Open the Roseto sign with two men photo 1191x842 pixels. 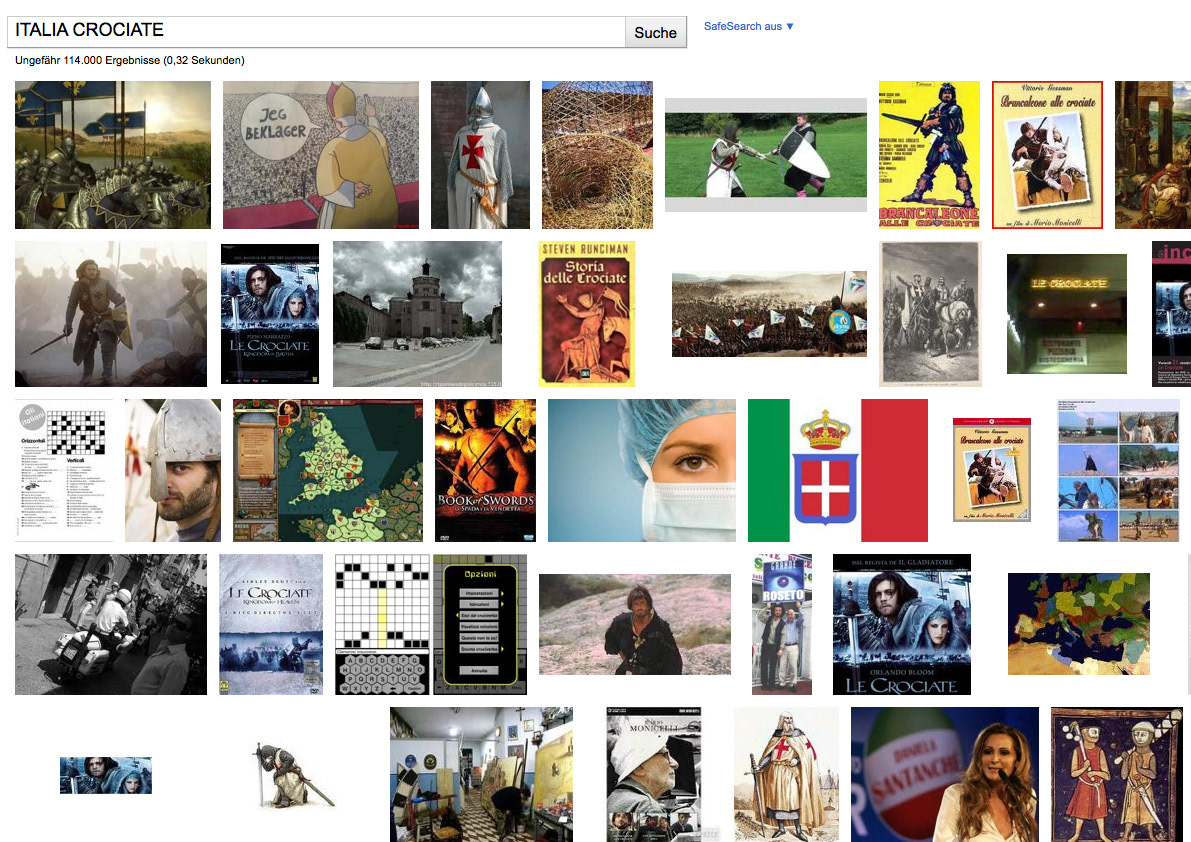tap(782, 624)
